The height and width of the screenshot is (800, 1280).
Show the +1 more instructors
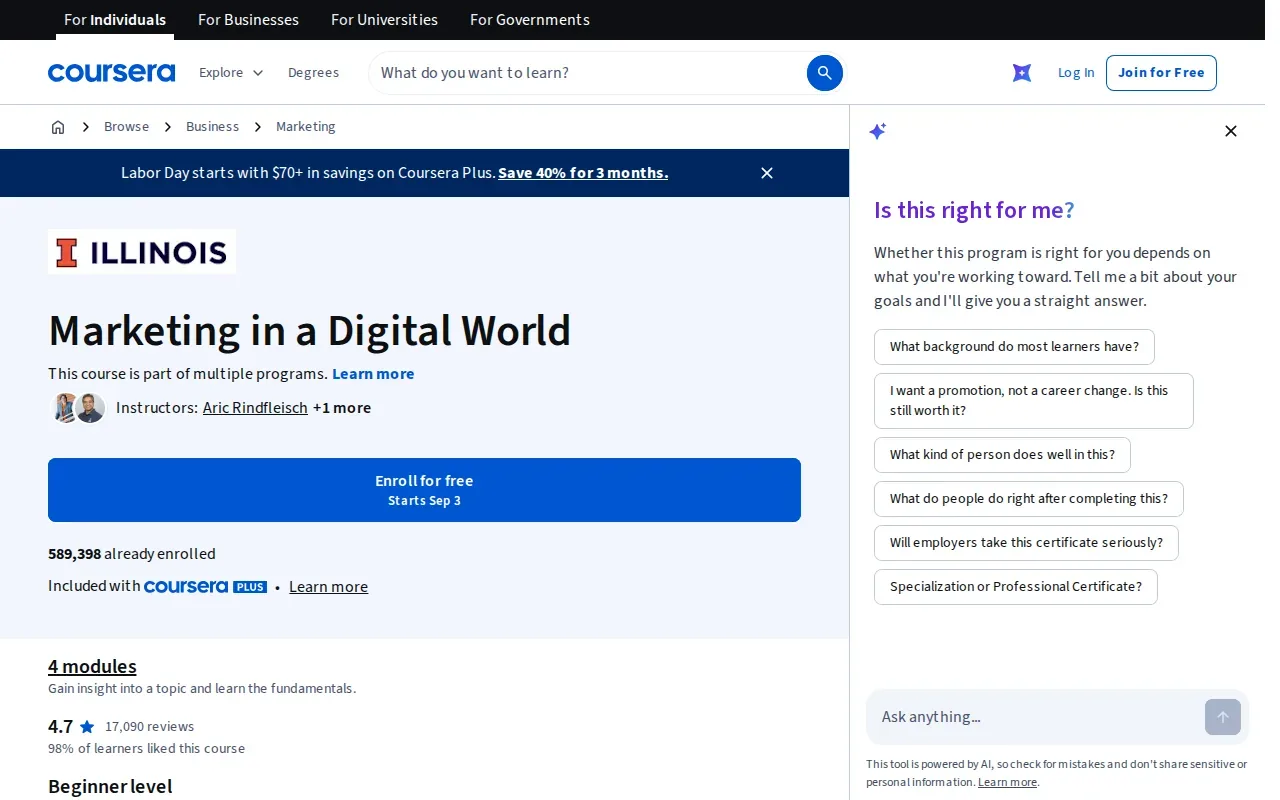342,408
